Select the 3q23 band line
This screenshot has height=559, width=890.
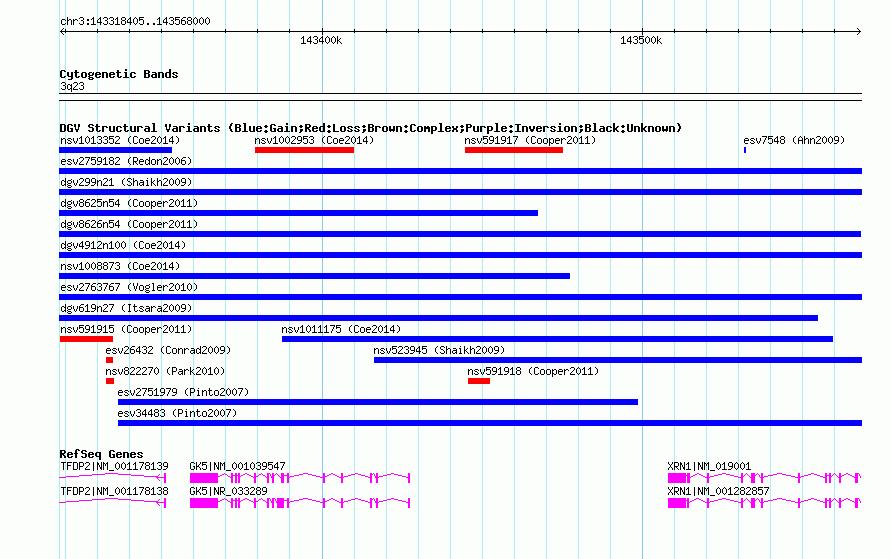coord(460,97)
